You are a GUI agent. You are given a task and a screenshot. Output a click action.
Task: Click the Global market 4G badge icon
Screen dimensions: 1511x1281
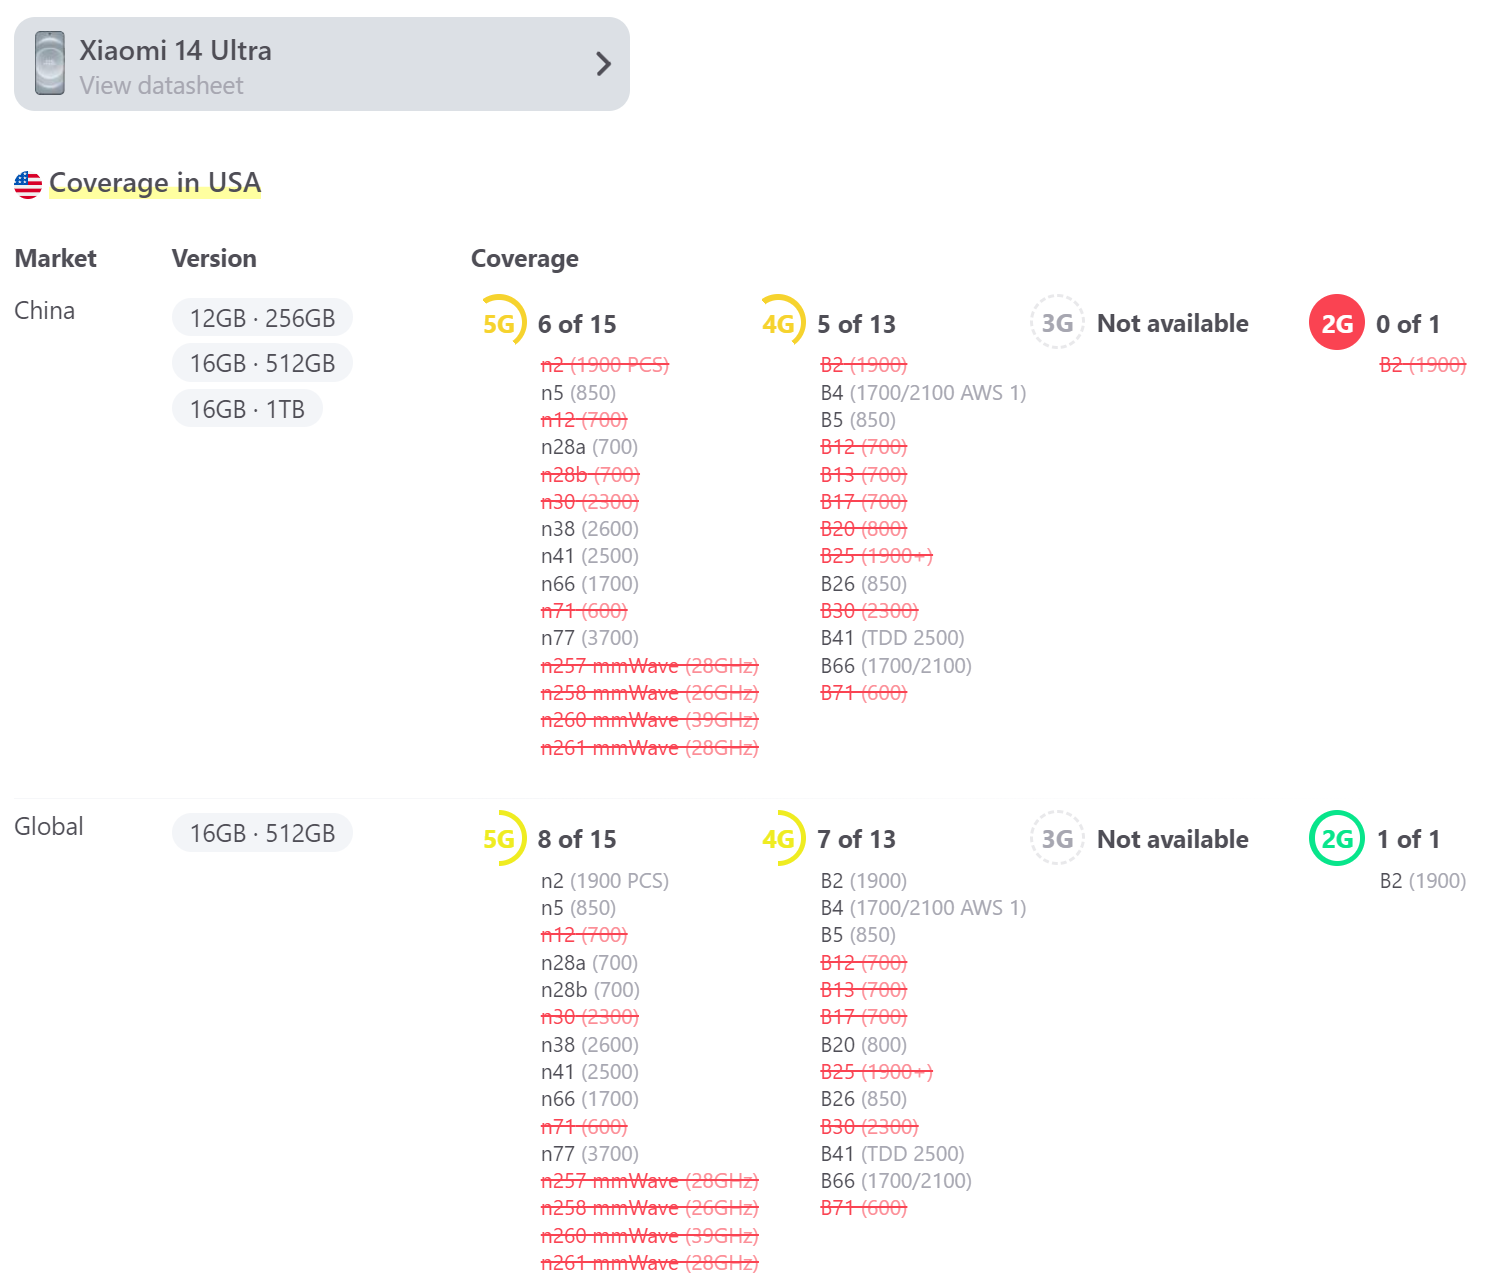pyautogui.click(x=779, y=839)
